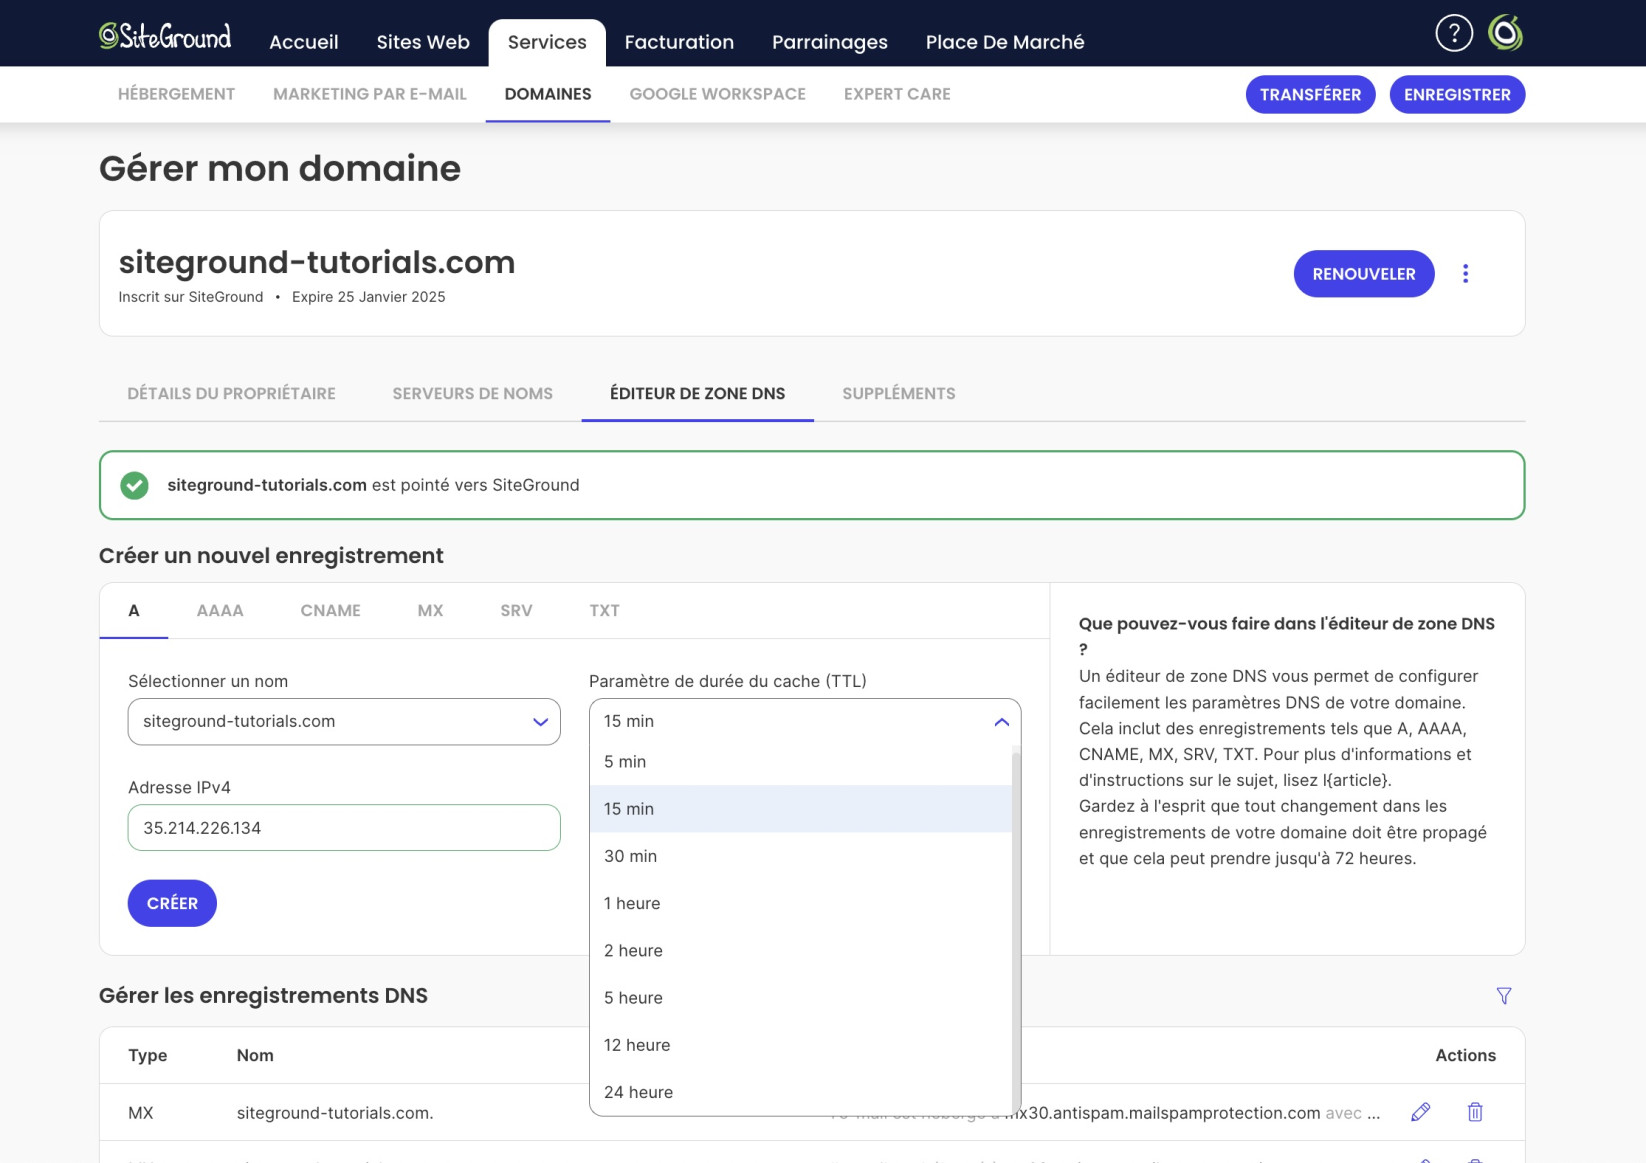
Task: Collapse the TTL dropdown with chevron
Action: [x=1001, y=722]
